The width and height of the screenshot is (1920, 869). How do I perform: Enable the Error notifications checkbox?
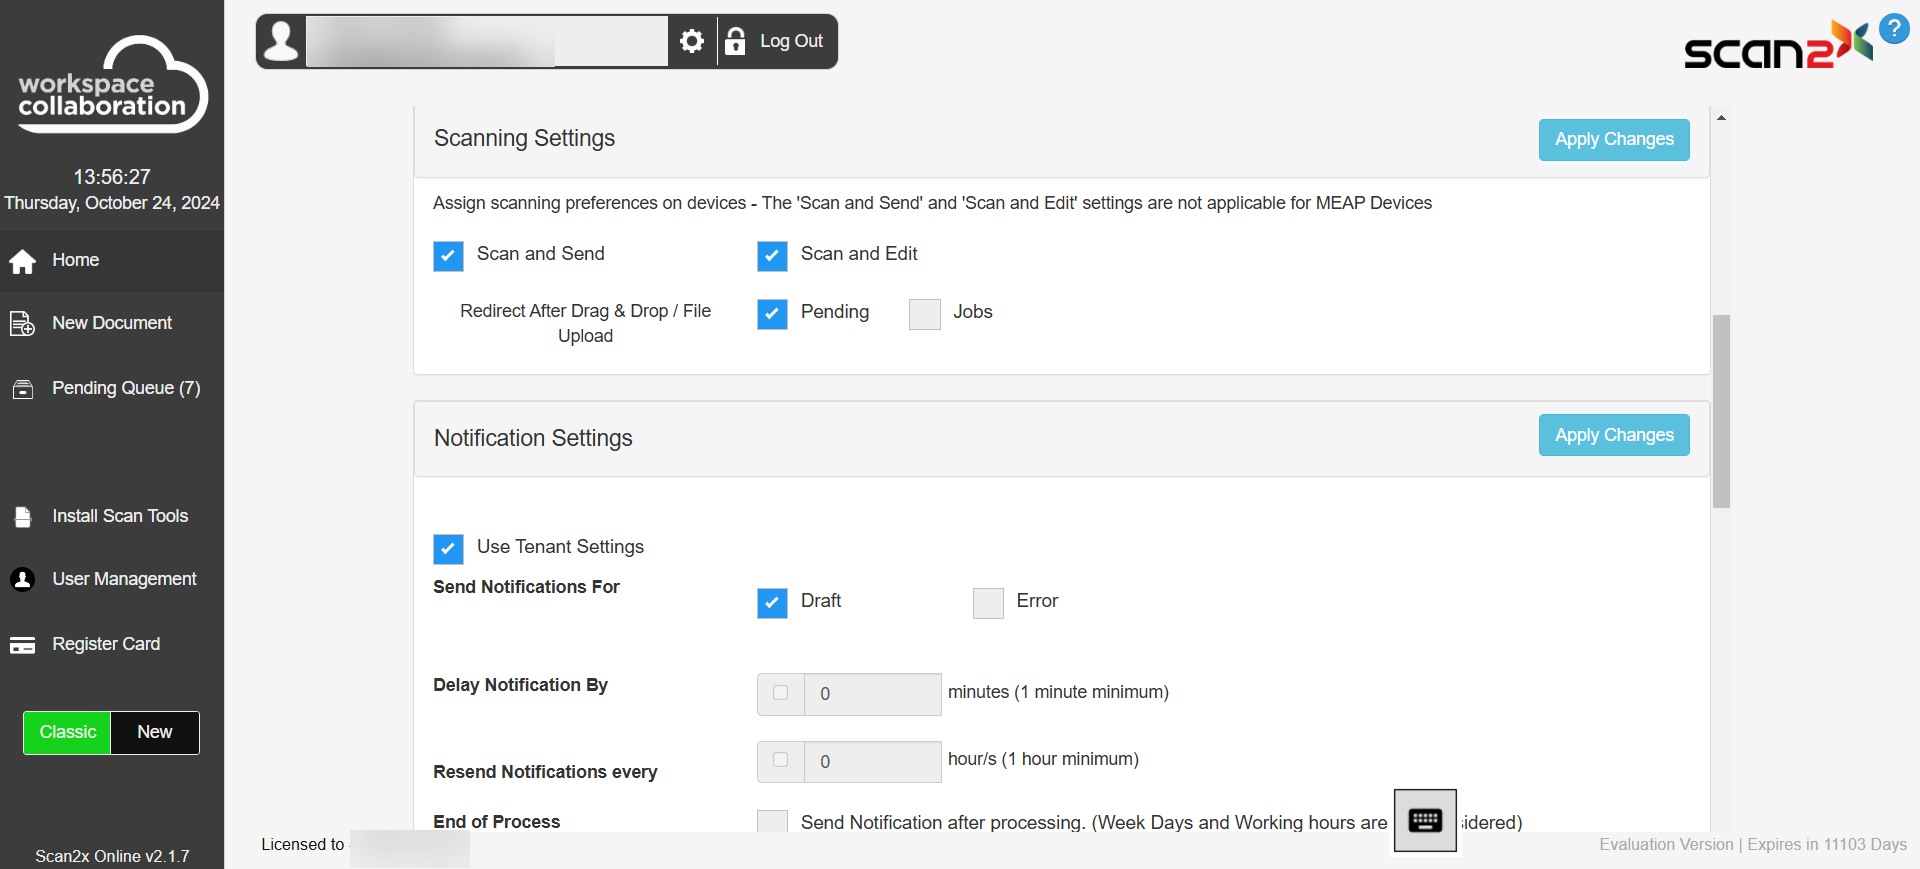tap(988, 603)
